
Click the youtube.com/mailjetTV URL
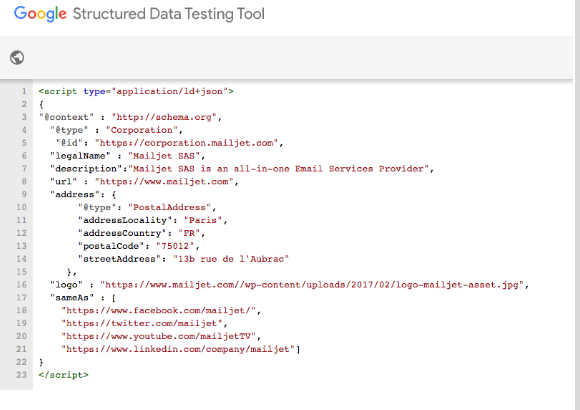coord(158,336)
